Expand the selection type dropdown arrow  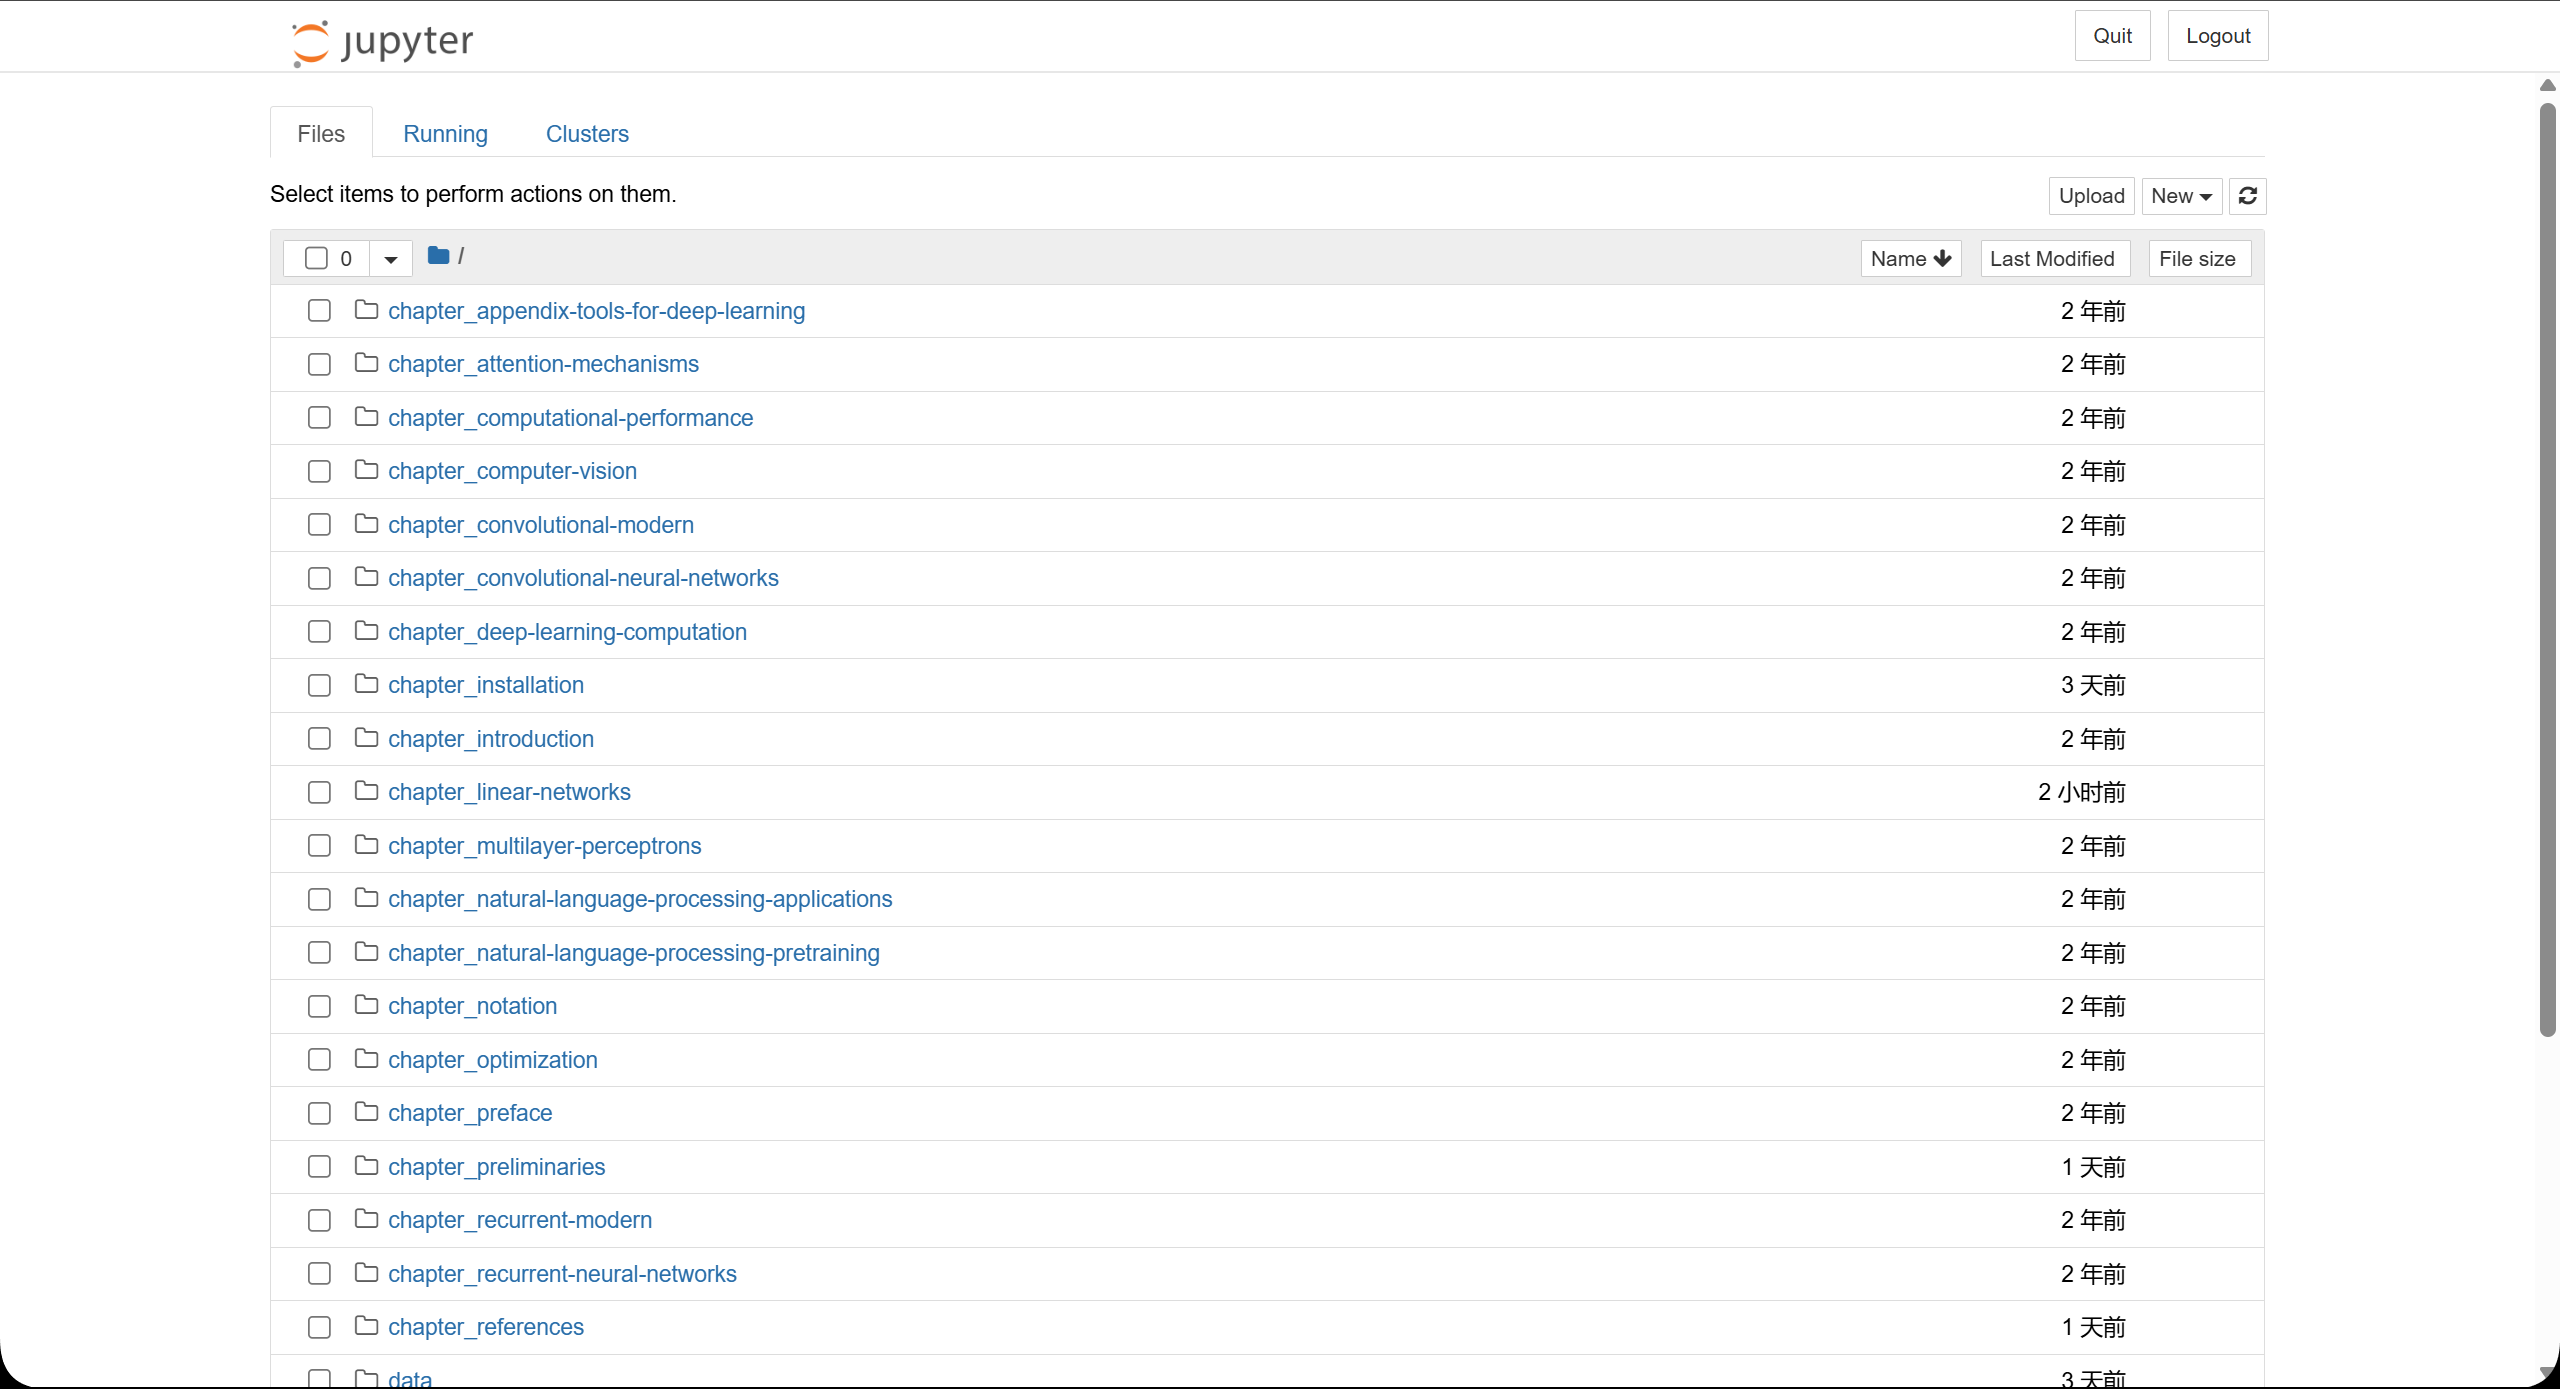(x=391, y=259)
